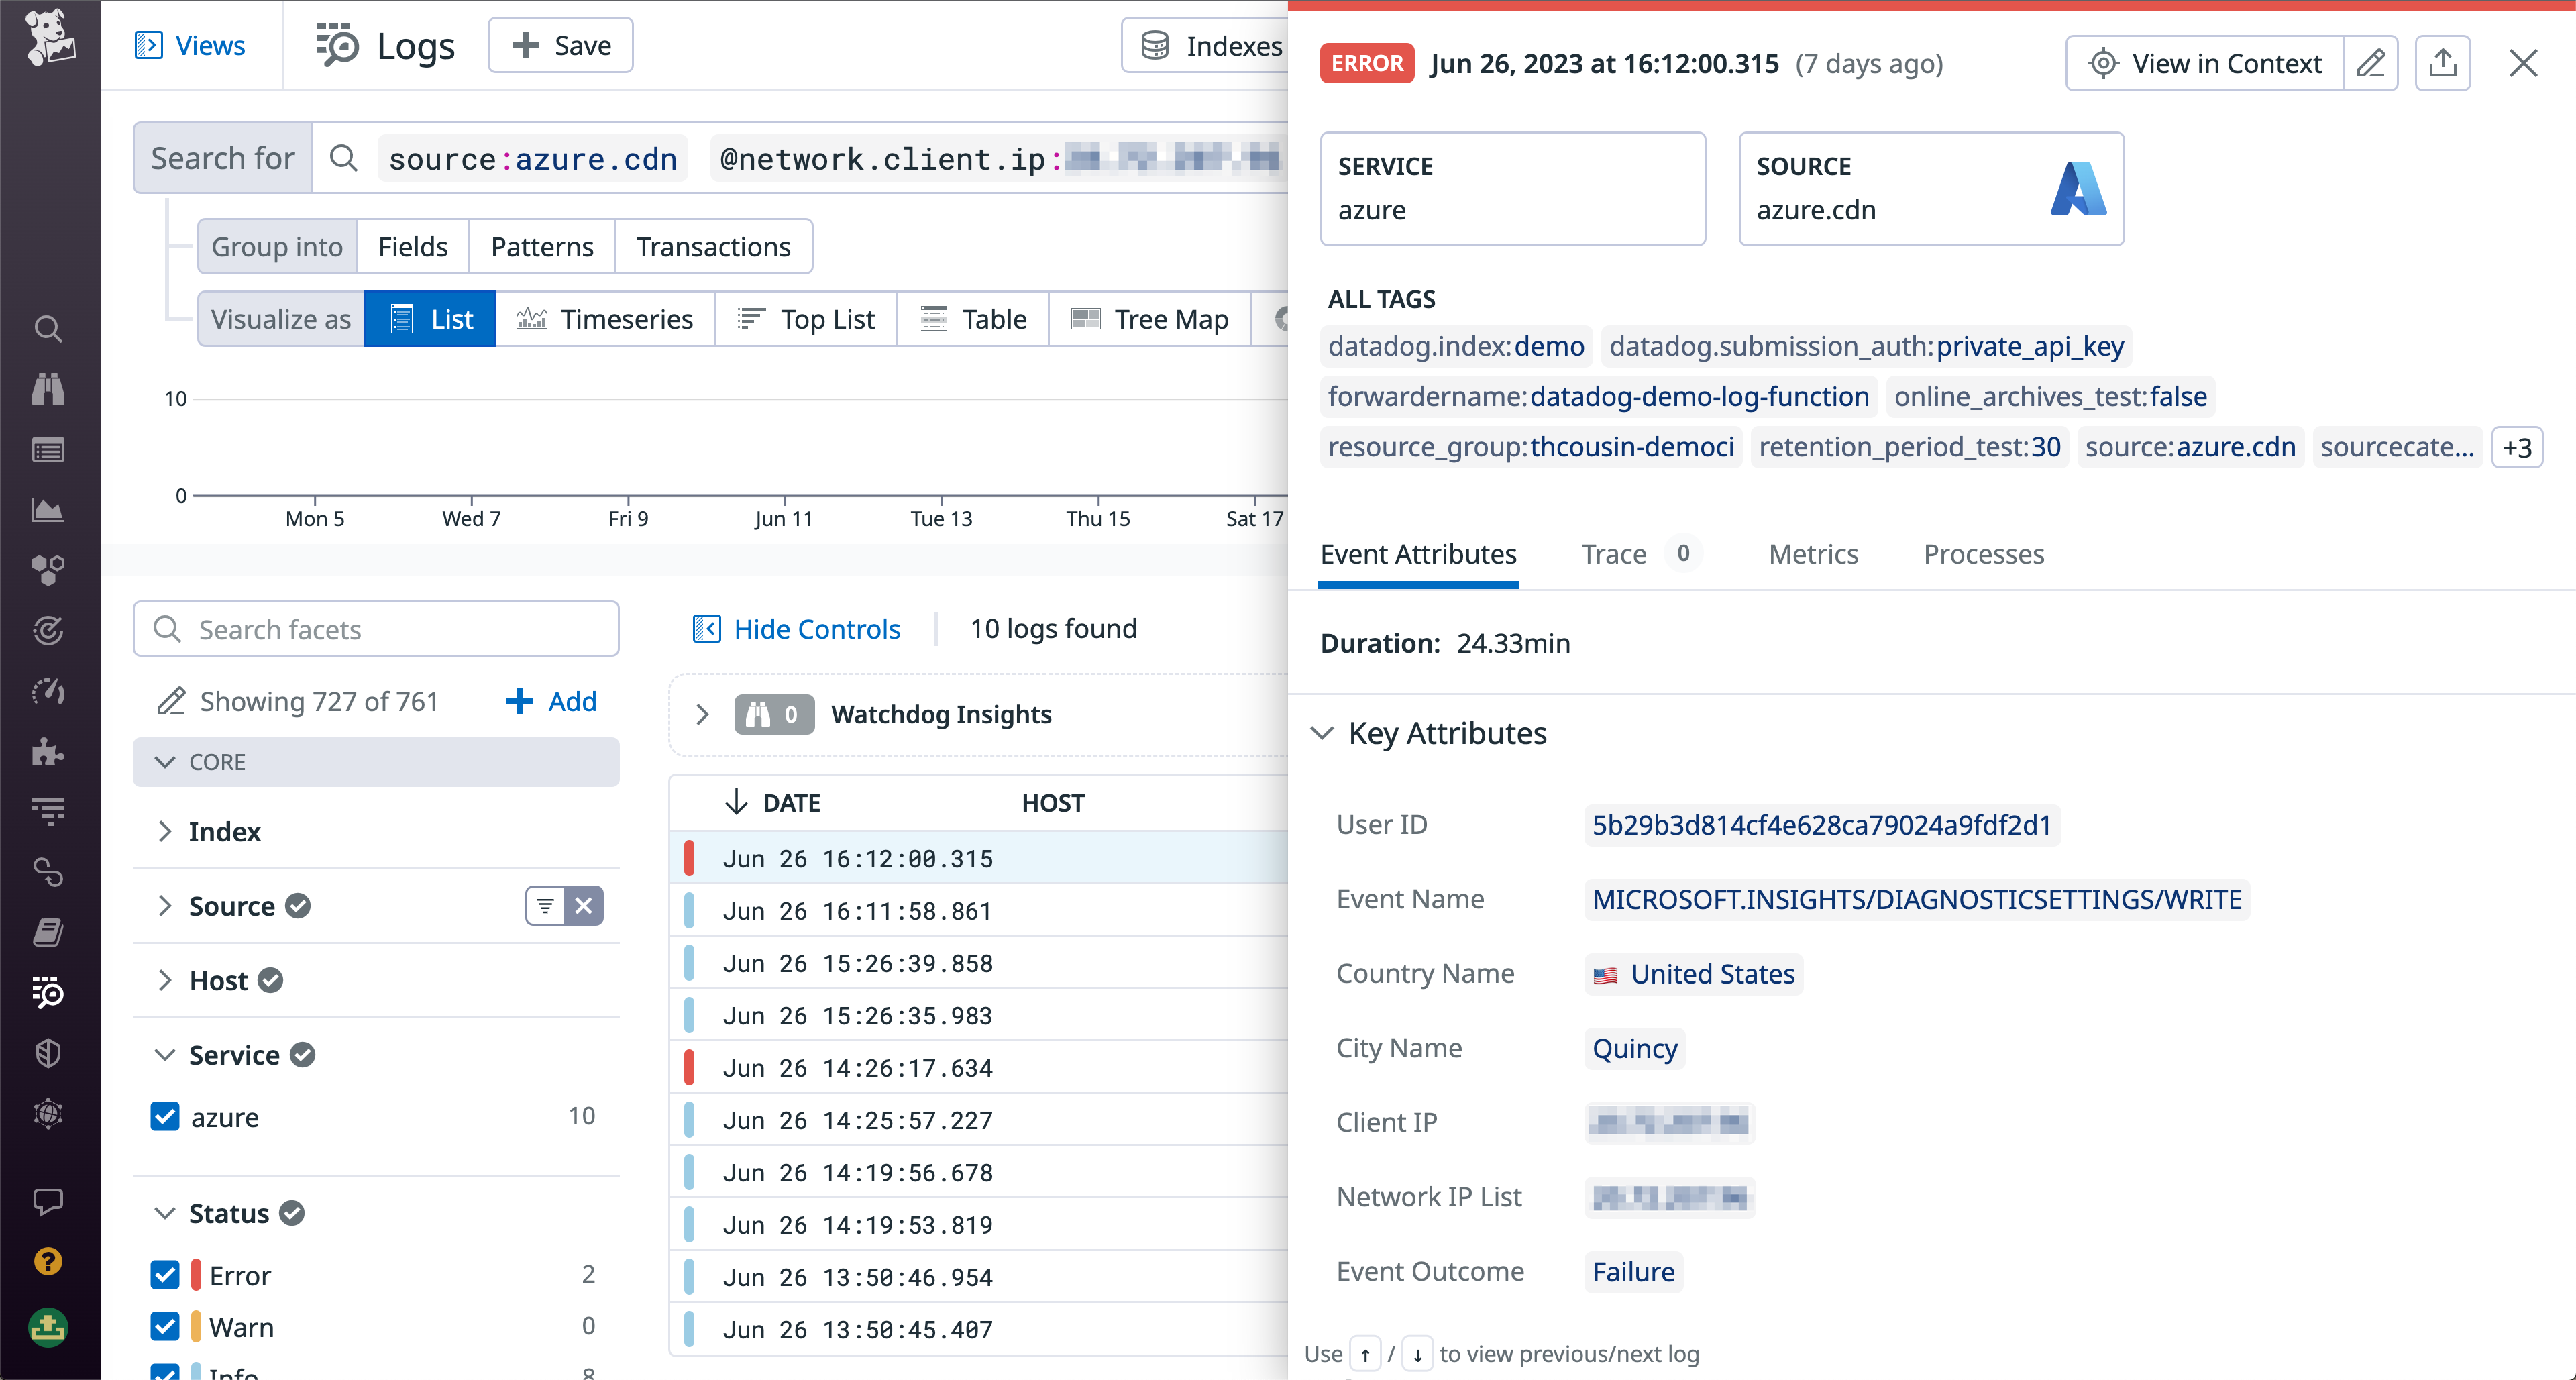Select the Notebooks book icon in sidebar
The height and width of the screenshot is (1380, 2576).
click(48, 932)
